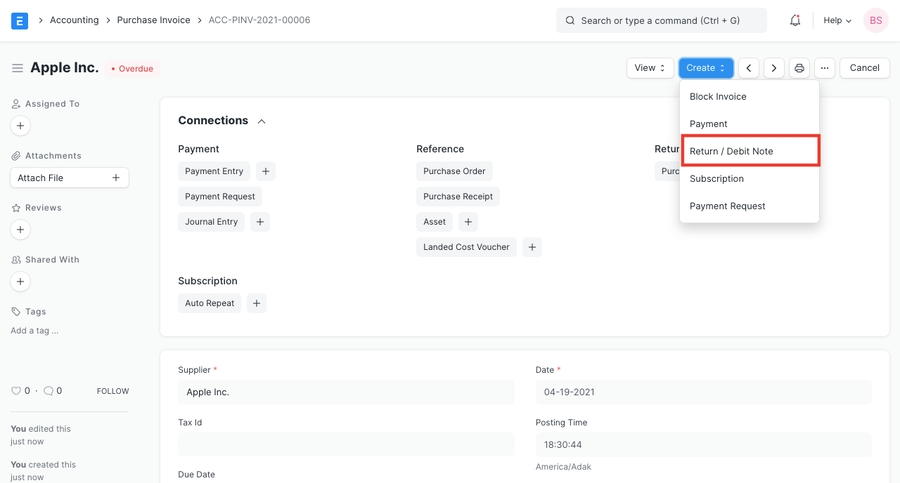900x483 pixels.
Task: Add new Payment Entry with plus icon
Action: tap(265, 171)
